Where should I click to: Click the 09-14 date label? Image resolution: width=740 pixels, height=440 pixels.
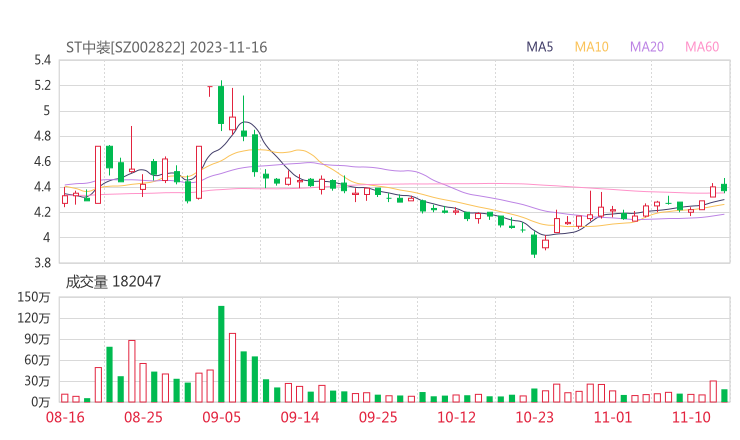(x=300, y=417)
